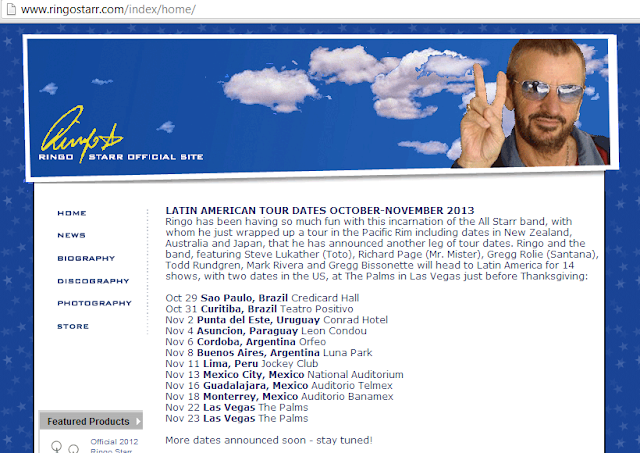
Task: Select the Nov 23 Las Vegas entry
Action: coord(237,418)
